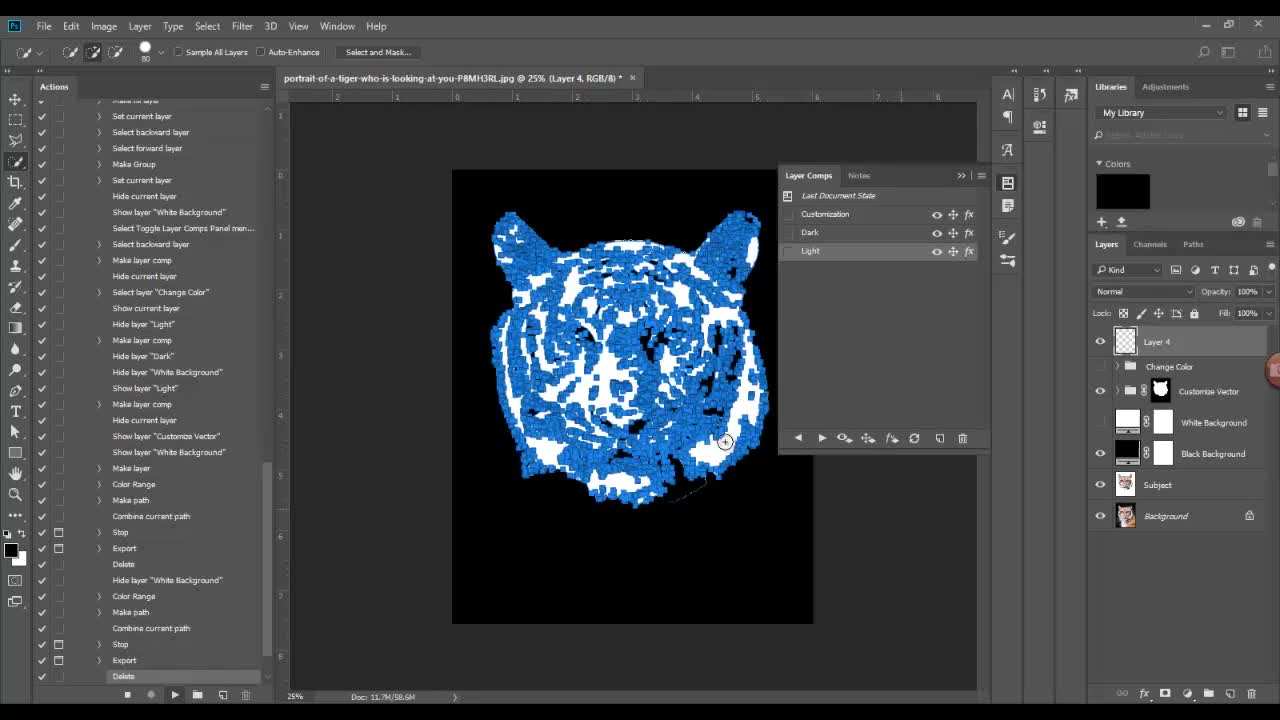This screenshot has width=1280, height=720.
Task: Expand the Color Range action step
Action: 99,484
